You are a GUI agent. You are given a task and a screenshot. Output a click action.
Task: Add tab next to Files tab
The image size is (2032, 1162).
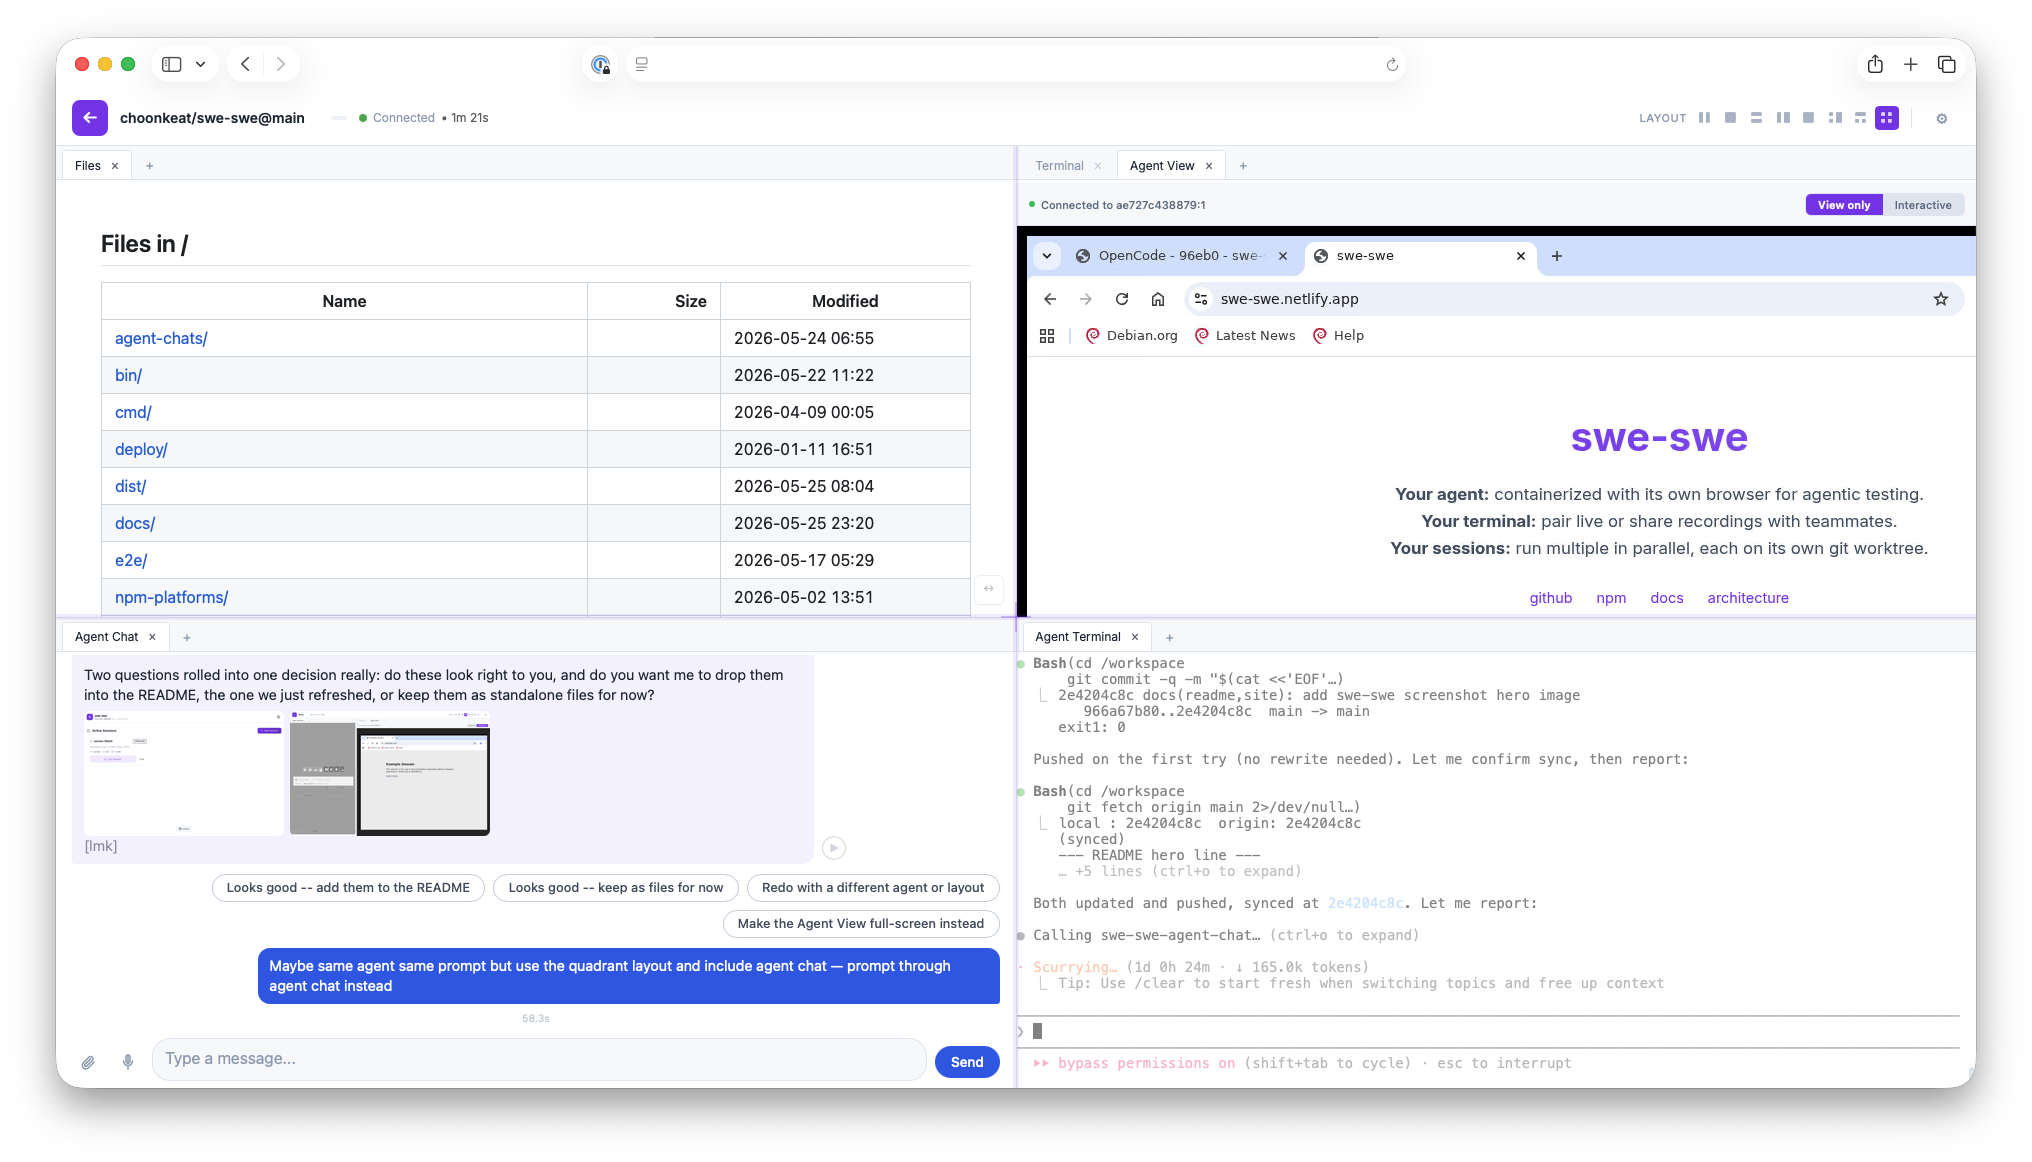149,166
